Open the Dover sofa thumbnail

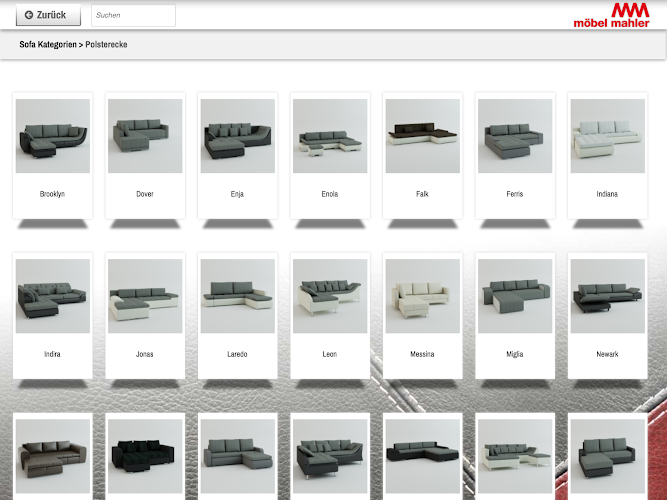(x=145, y=136)
